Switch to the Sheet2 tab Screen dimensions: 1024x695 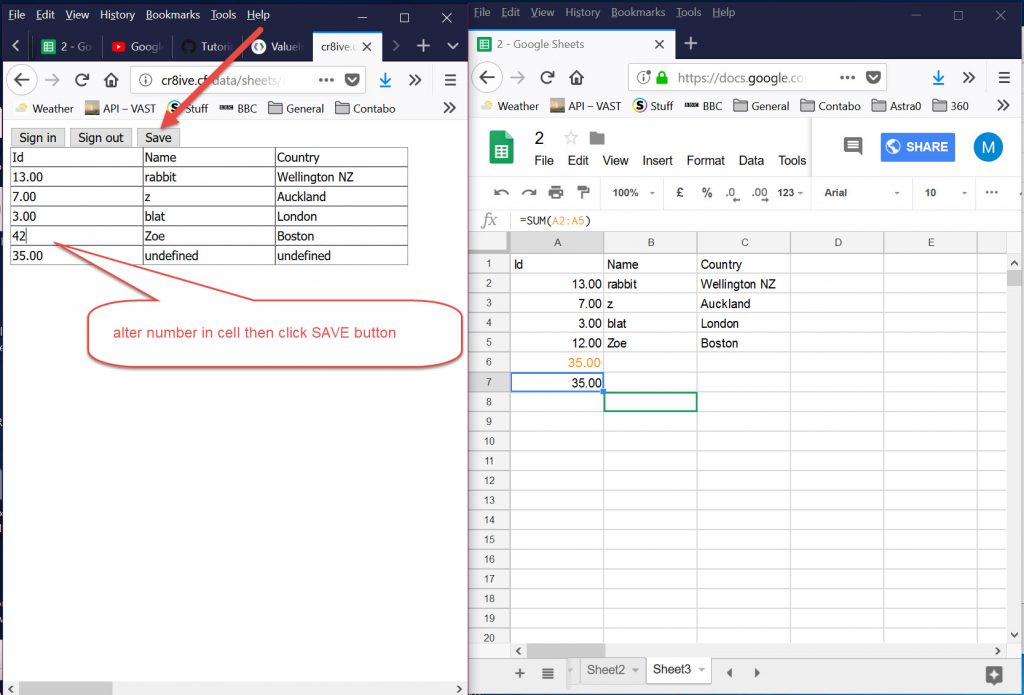click(x=605, y=670)
